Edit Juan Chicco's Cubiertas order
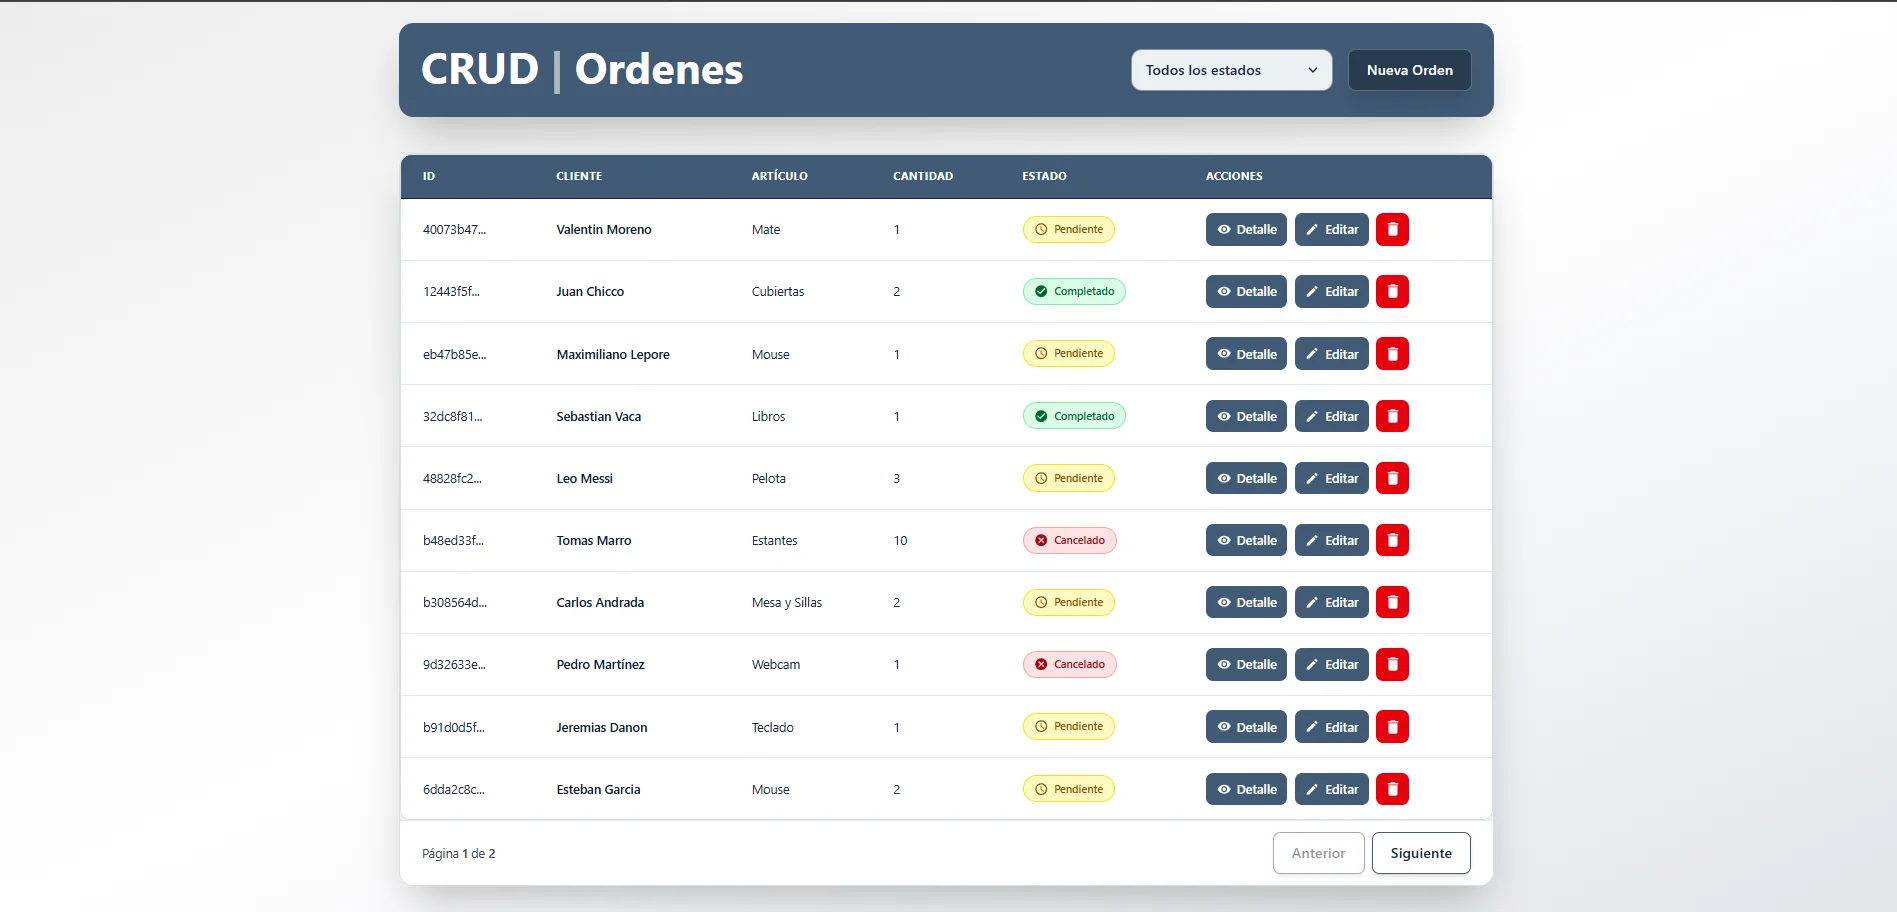The width and height of the screenshot is (1897, 912). (1331, 292)
